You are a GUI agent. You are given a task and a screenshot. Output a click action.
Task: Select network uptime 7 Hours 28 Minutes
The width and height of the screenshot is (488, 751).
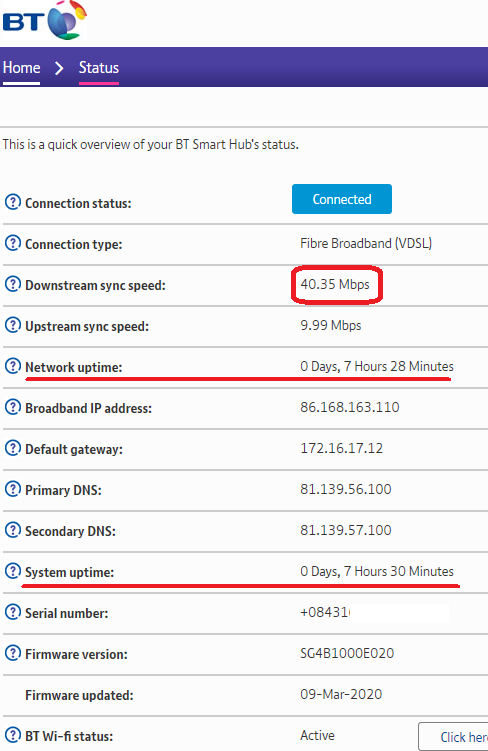pyautogui.click(x=377, y=366)
